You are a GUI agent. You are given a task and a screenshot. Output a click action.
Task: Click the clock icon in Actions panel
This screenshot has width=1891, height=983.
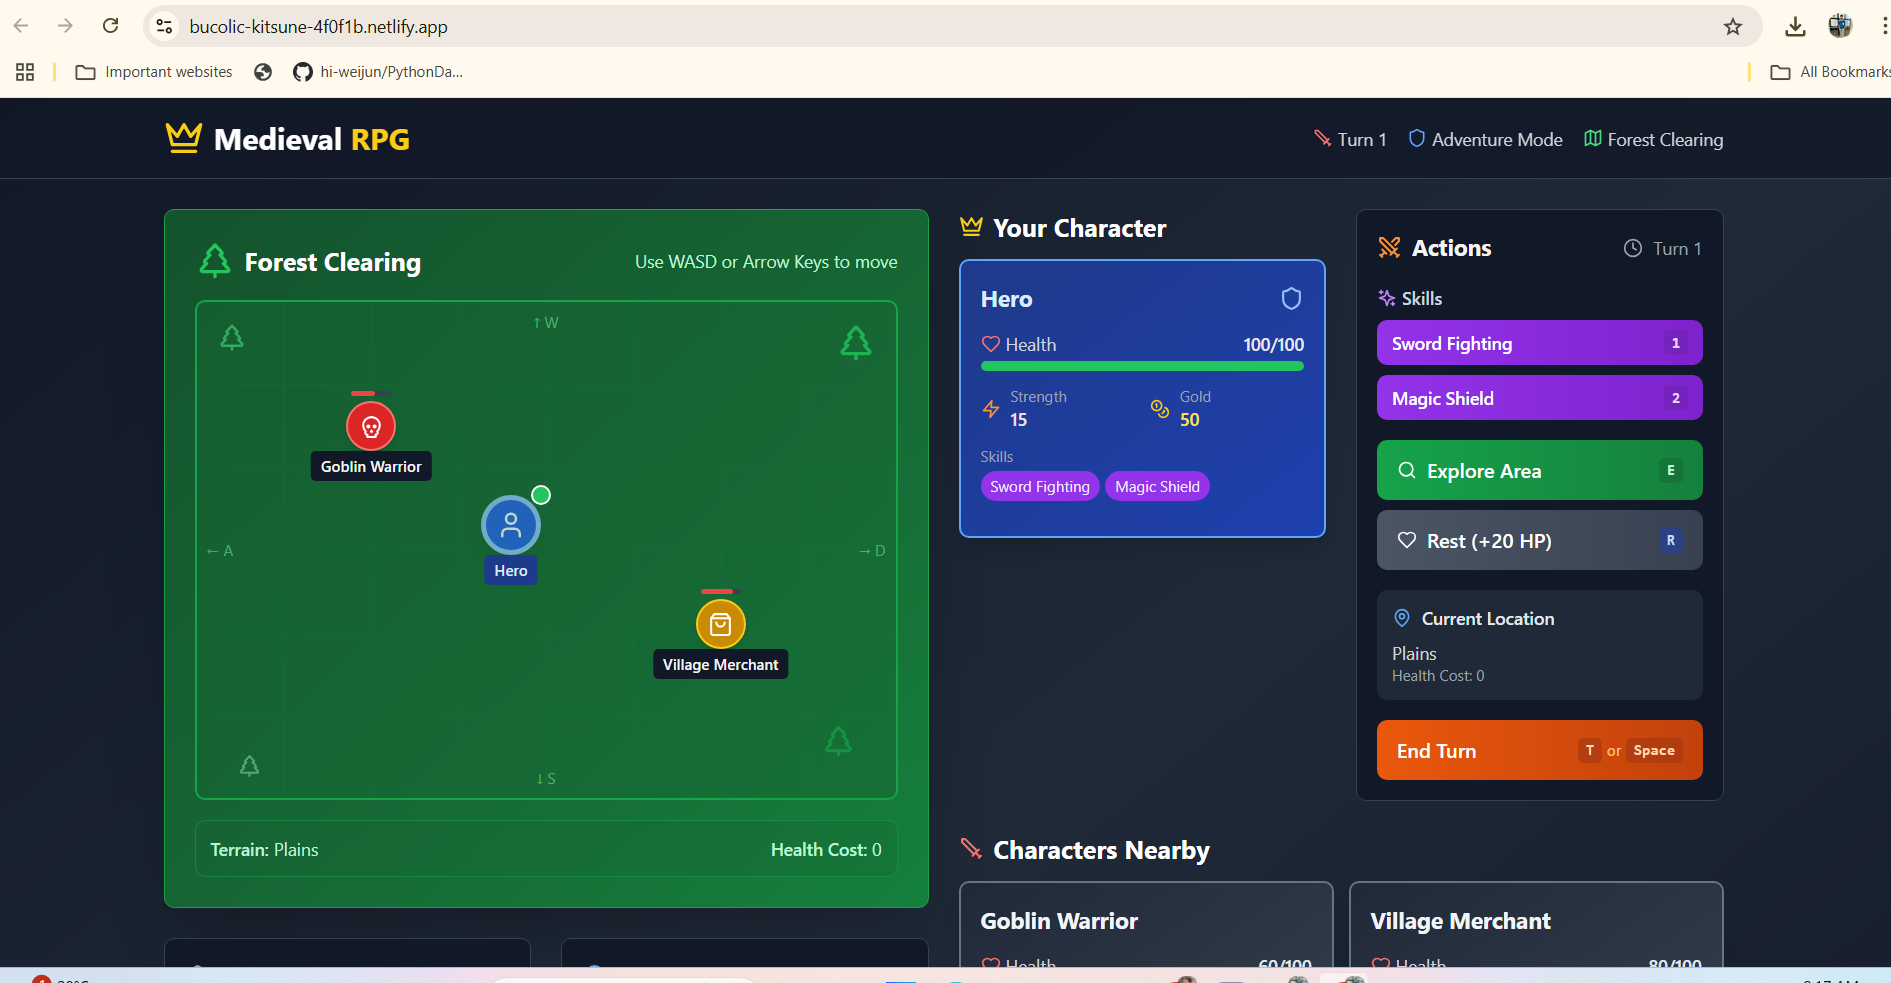coord(1632,248)
